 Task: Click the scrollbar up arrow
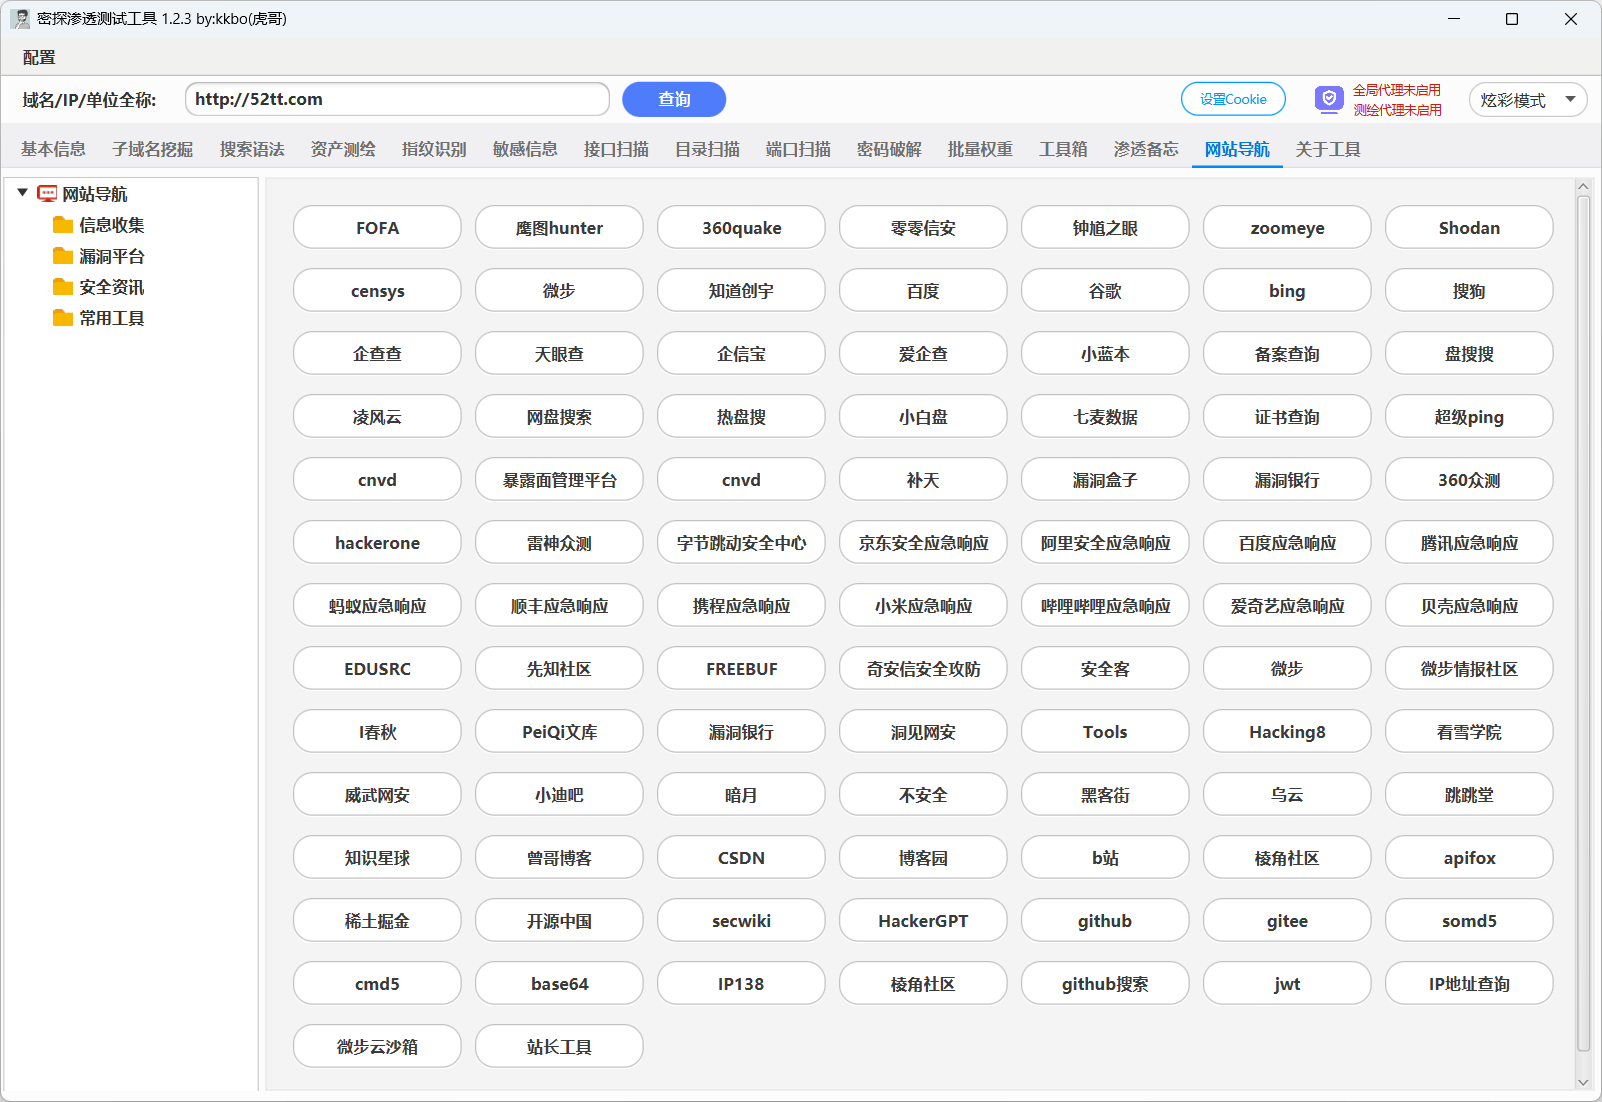(x=1583, y=186)
